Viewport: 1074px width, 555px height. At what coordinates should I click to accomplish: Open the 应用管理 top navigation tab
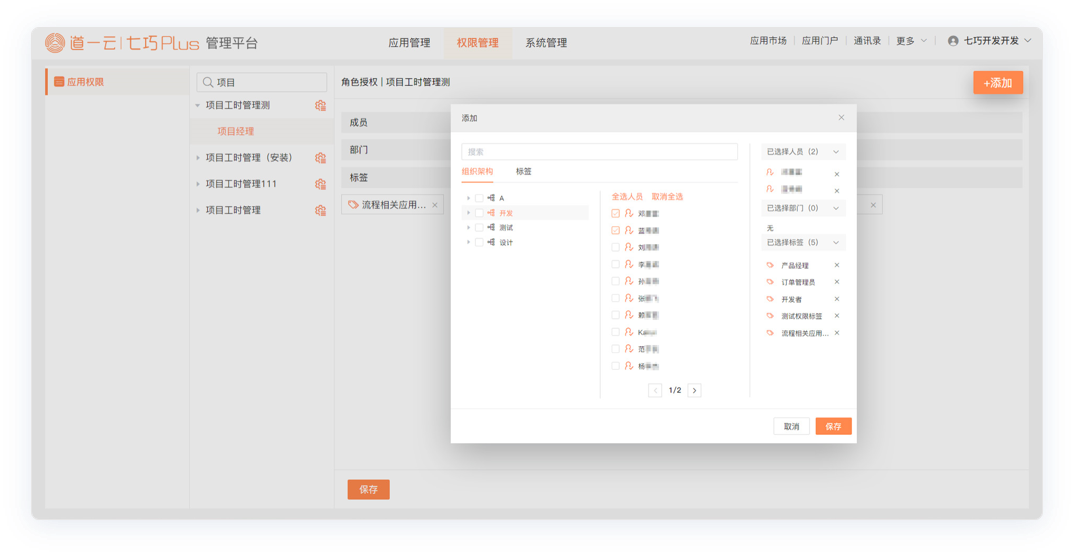point(409,43)
